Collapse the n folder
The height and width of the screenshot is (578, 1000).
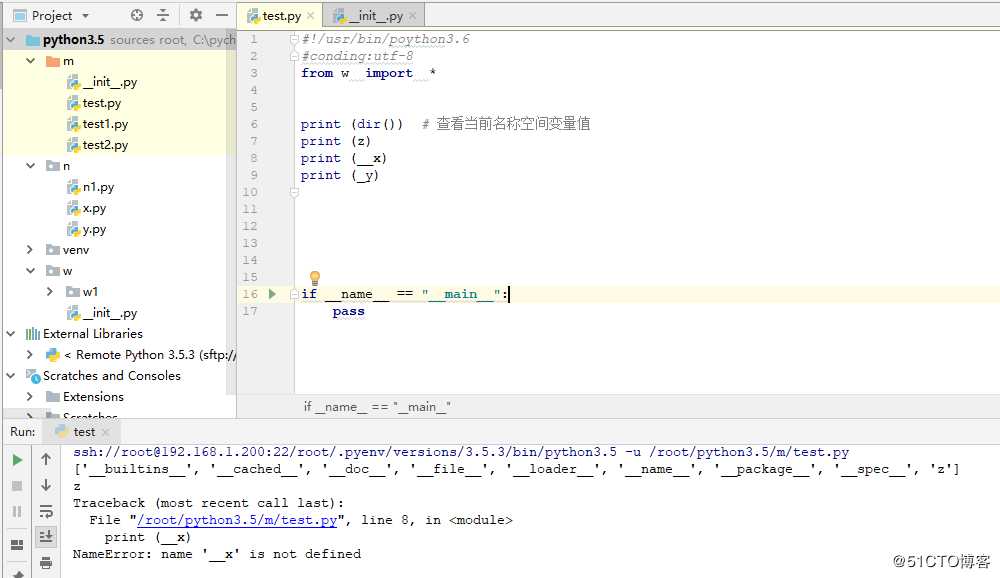coord(31,166)
